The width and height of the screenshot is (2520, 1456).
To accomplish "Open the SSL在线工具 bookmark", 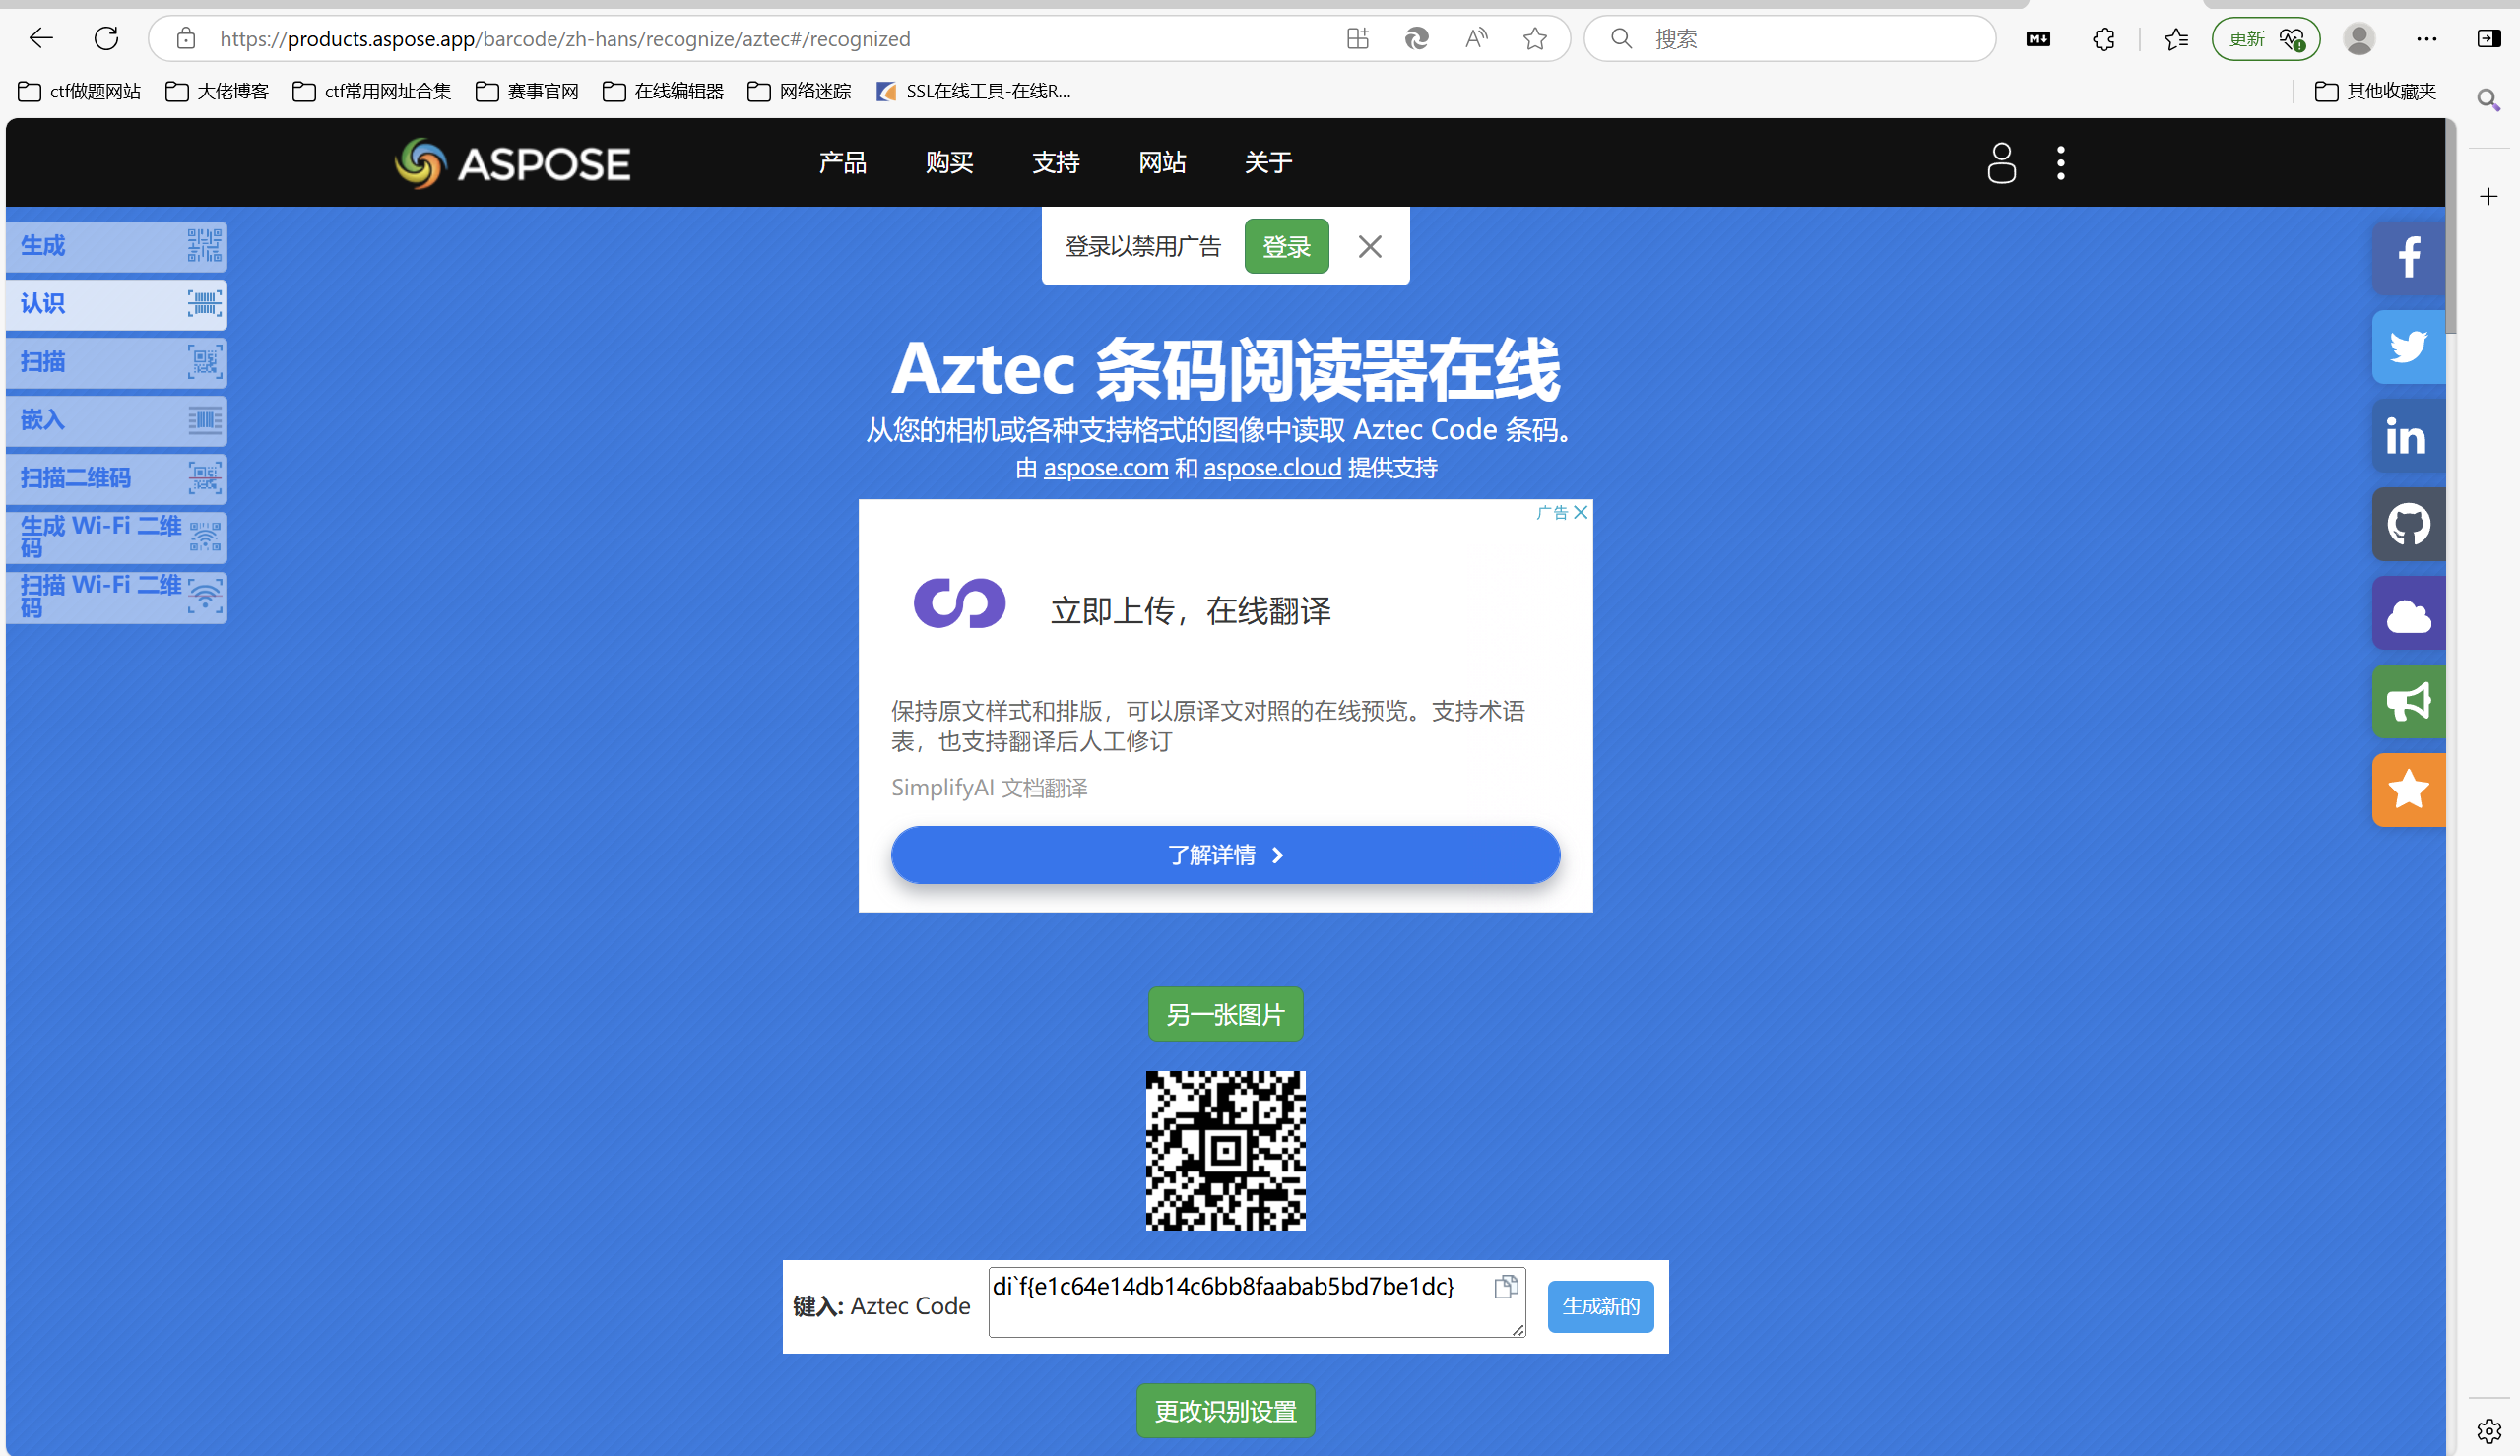I will coord(973,92).
